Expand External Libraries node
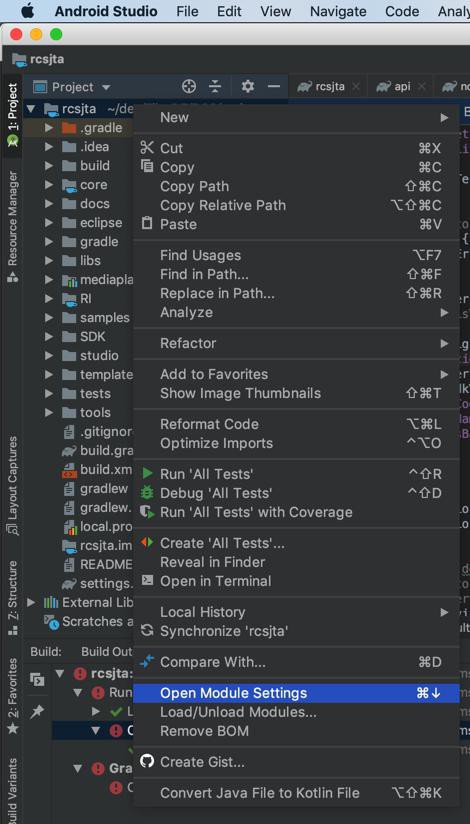 click(x=32, y=602)
